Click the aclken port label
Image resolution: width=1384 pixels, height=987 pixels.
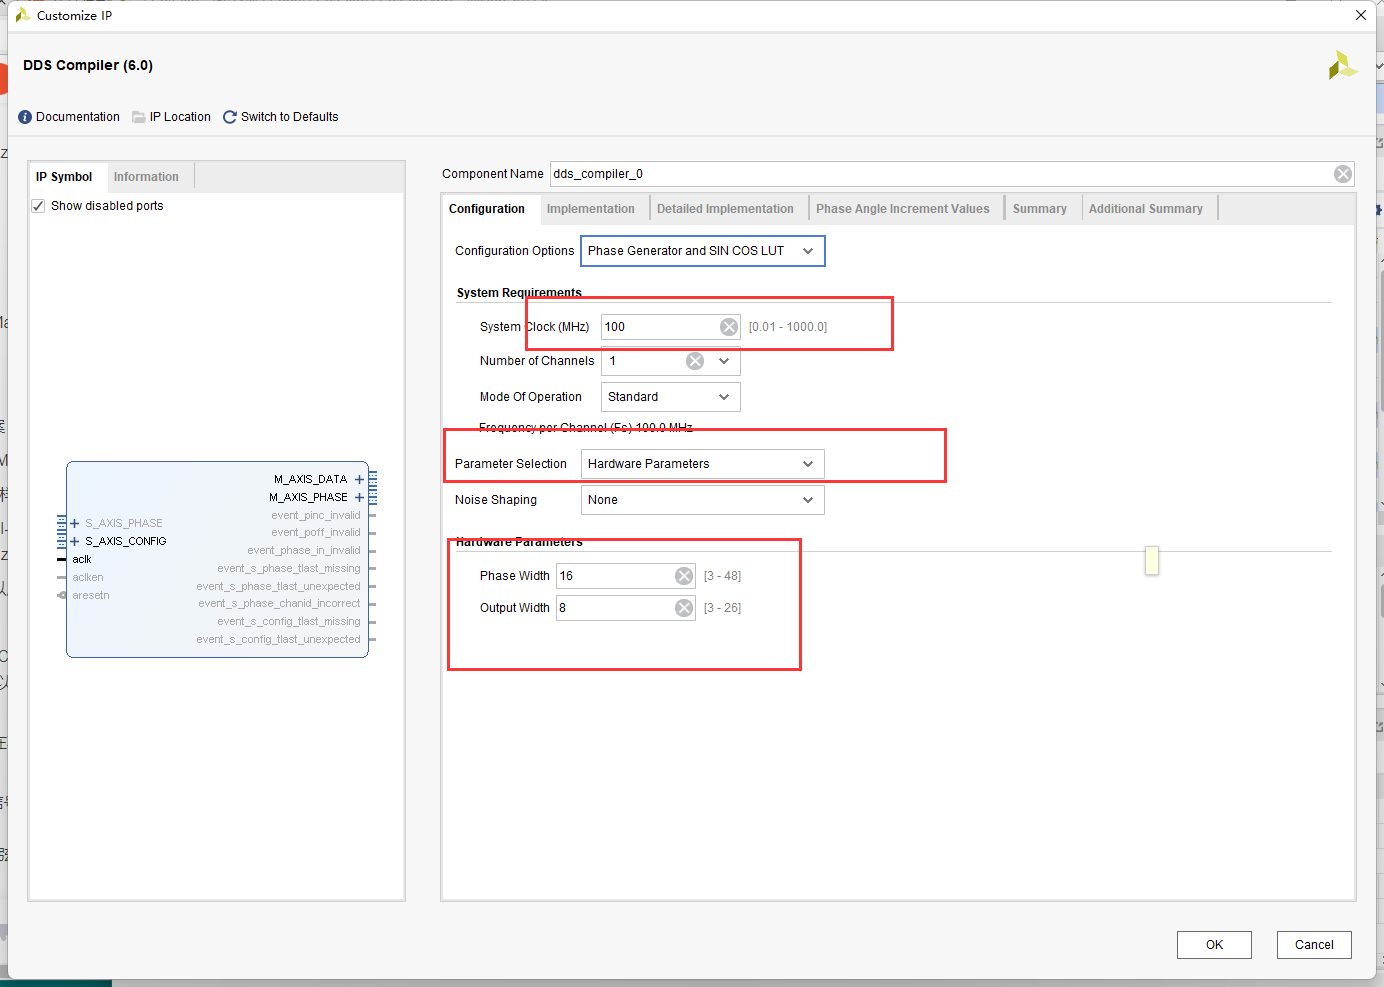pyautogui.click(x=88, y=578)
